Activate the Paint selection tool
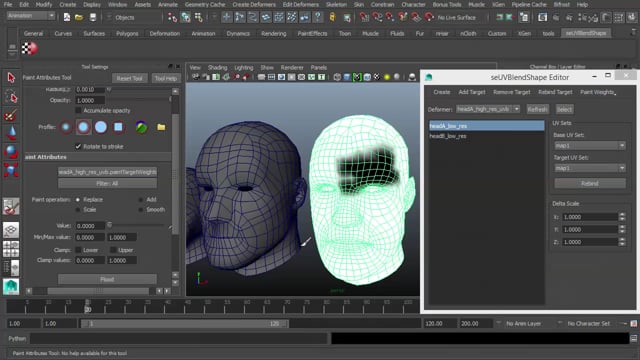This screenshot has width=640, height=360. coord(11,115)
